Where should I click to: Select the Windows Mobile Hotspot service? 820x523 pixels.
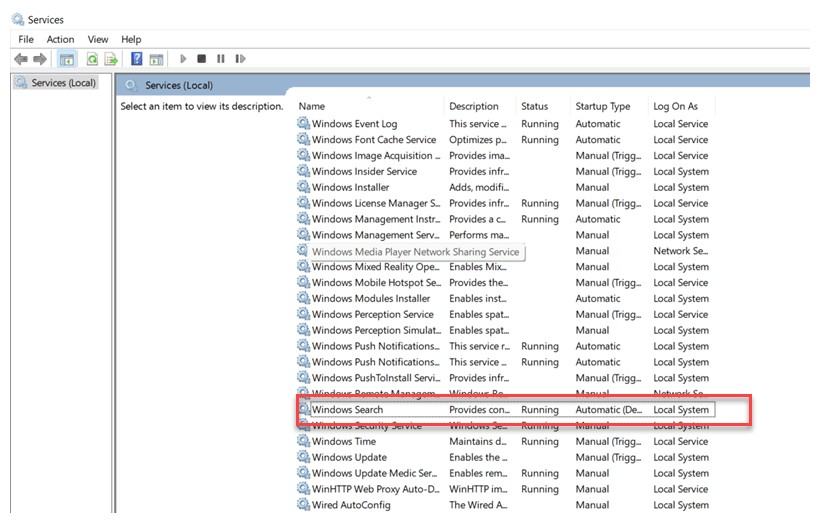(x=505, y=283)
